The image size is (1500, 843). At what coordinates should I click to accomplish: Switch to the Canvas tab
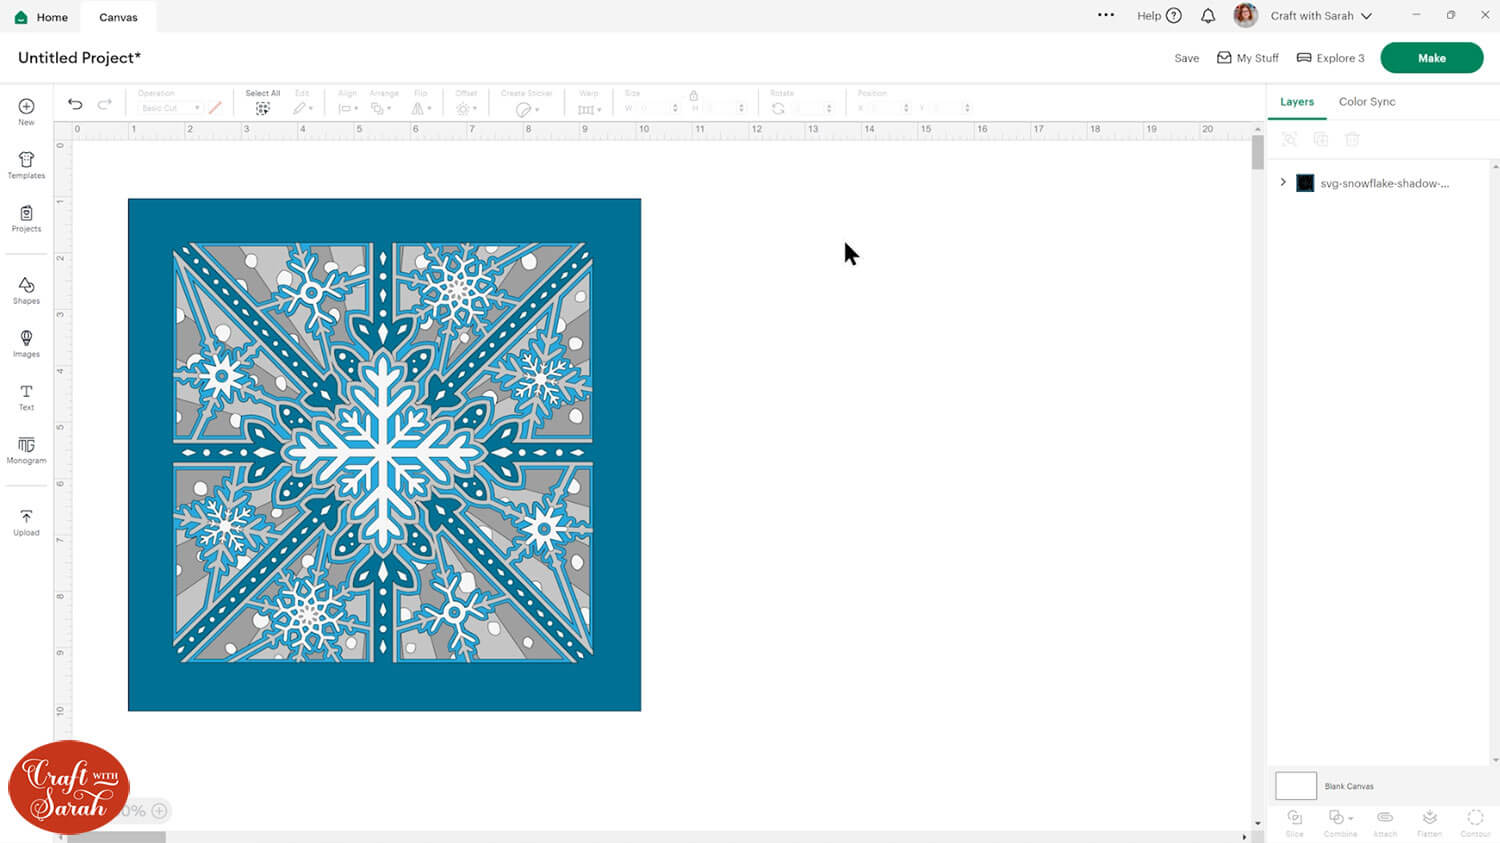[118, 17]
